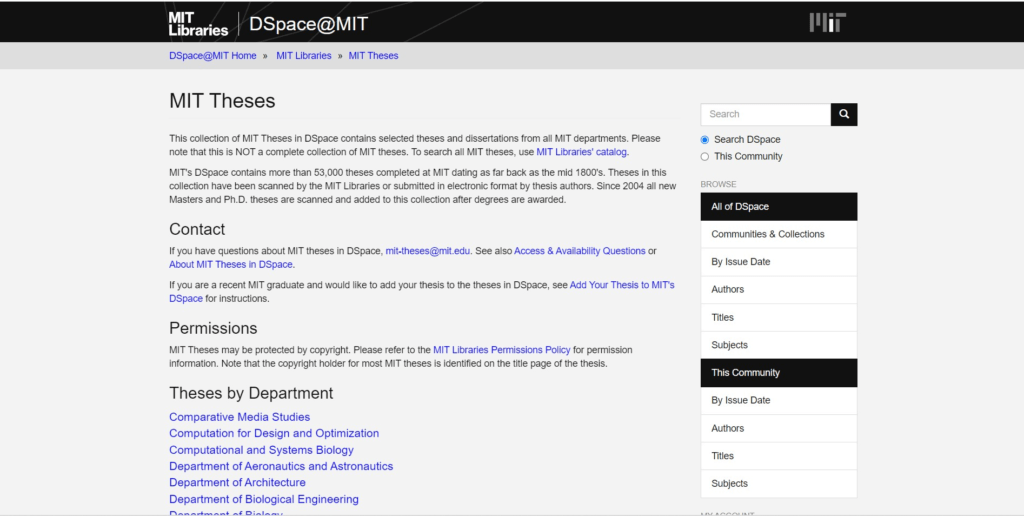Browse all DSpace Titles
Screen dimensions: 1024x516
[778, 317]
